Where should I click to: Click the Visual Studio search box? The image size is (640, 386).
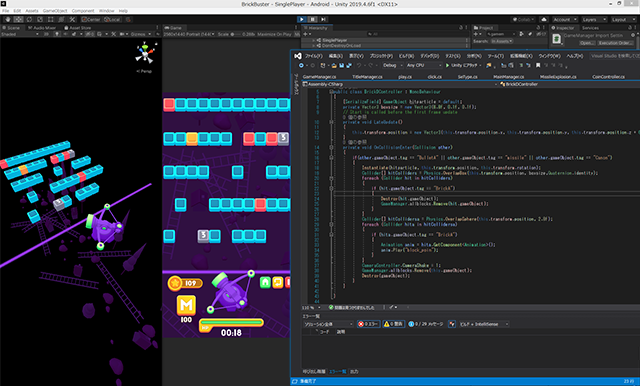(615, 56)
